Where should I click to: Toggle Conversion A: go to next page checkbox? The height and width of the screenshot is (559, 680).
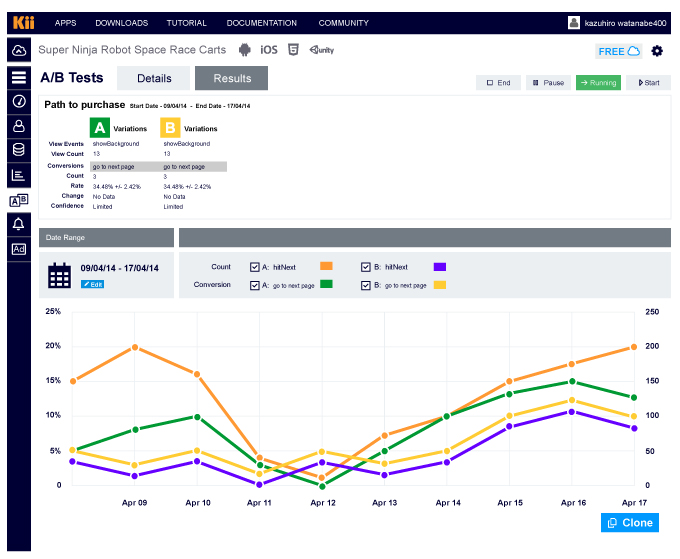click(254, 285)
